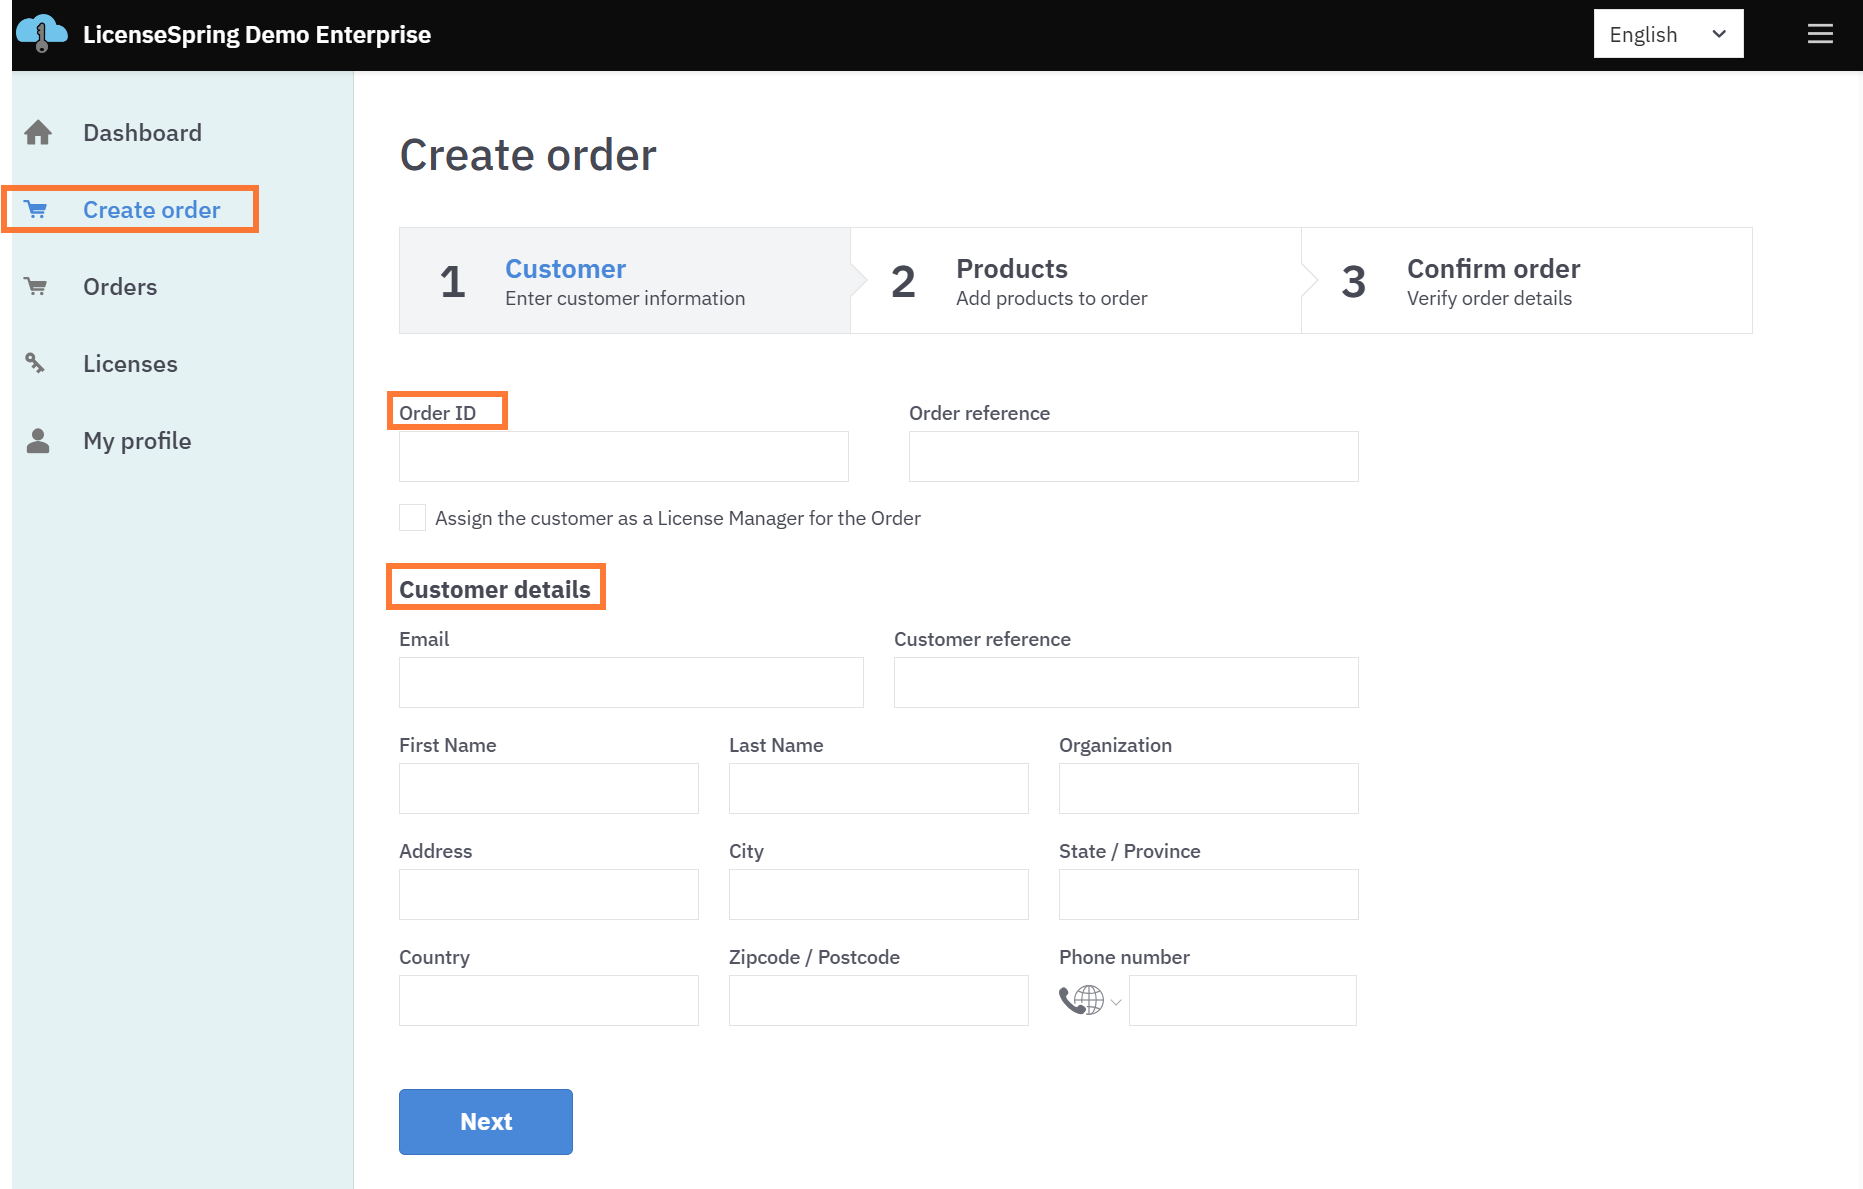This screenshot has width=1863, height=1189.
Task: Click the phone globe country icon
Action: pyautogui.click(x=1082, y=1000)
